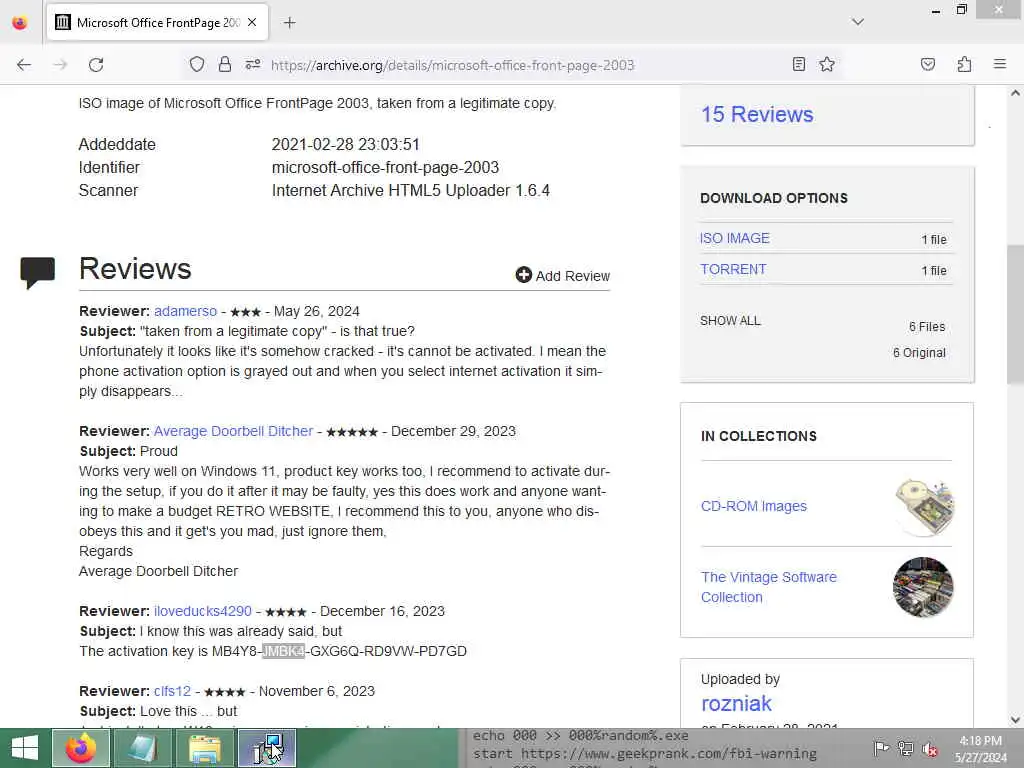Click the 6 Original files text
Screen dimensions: 1024x768
pos(919,353)
